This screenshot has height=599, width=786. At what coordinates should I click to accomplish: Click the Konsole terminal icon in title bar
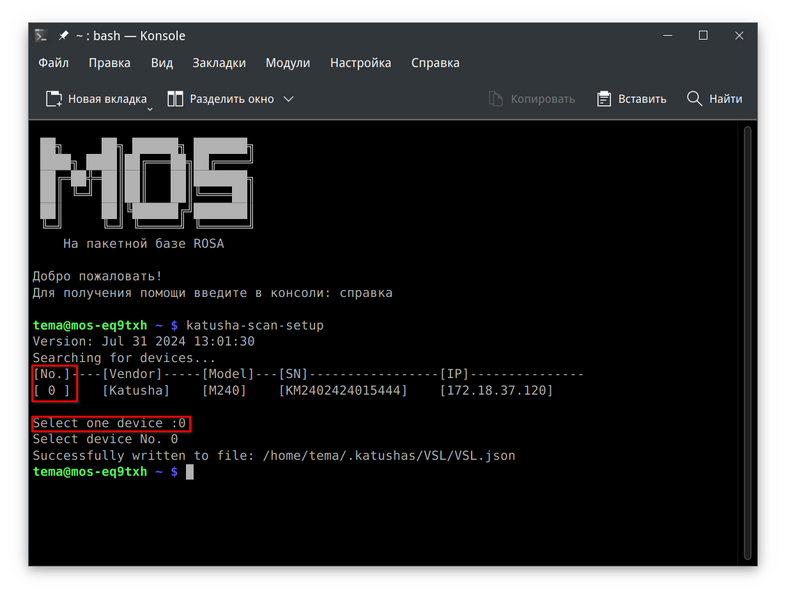click(x=42, y=36)
